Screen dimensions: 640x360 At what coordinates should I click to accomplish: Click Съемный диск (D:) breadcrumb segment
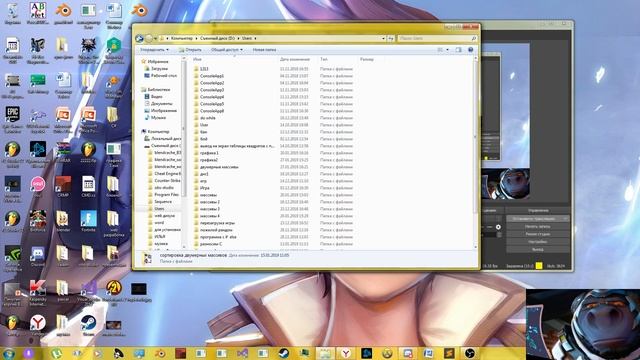pos(217,38)
